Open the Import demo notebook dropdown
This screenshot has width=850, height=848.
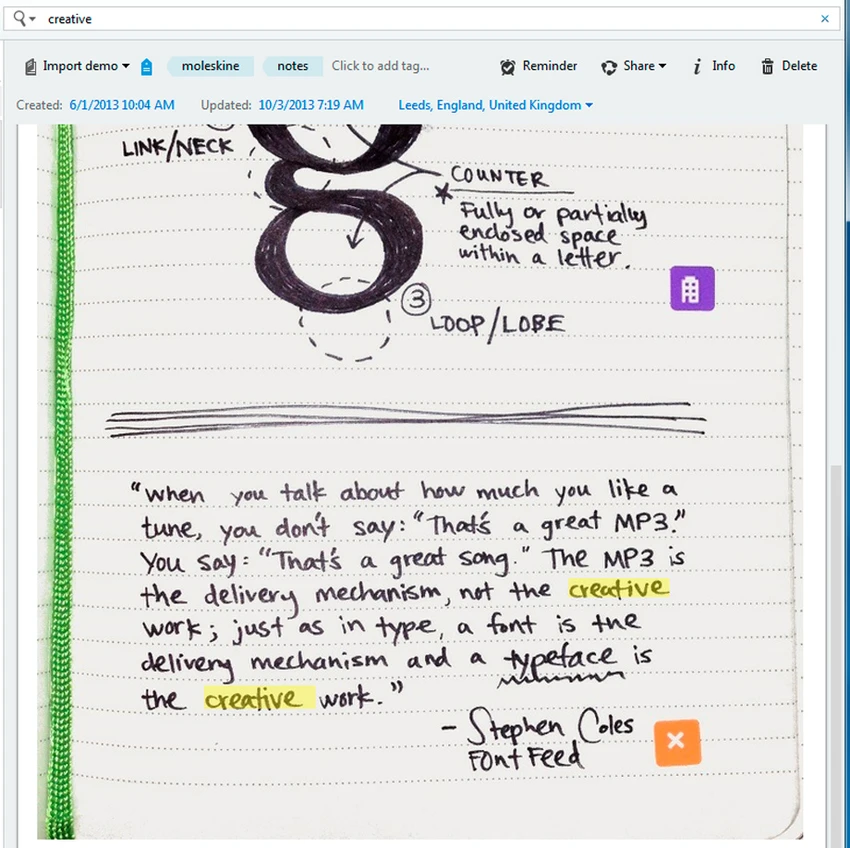click(78, 66)
